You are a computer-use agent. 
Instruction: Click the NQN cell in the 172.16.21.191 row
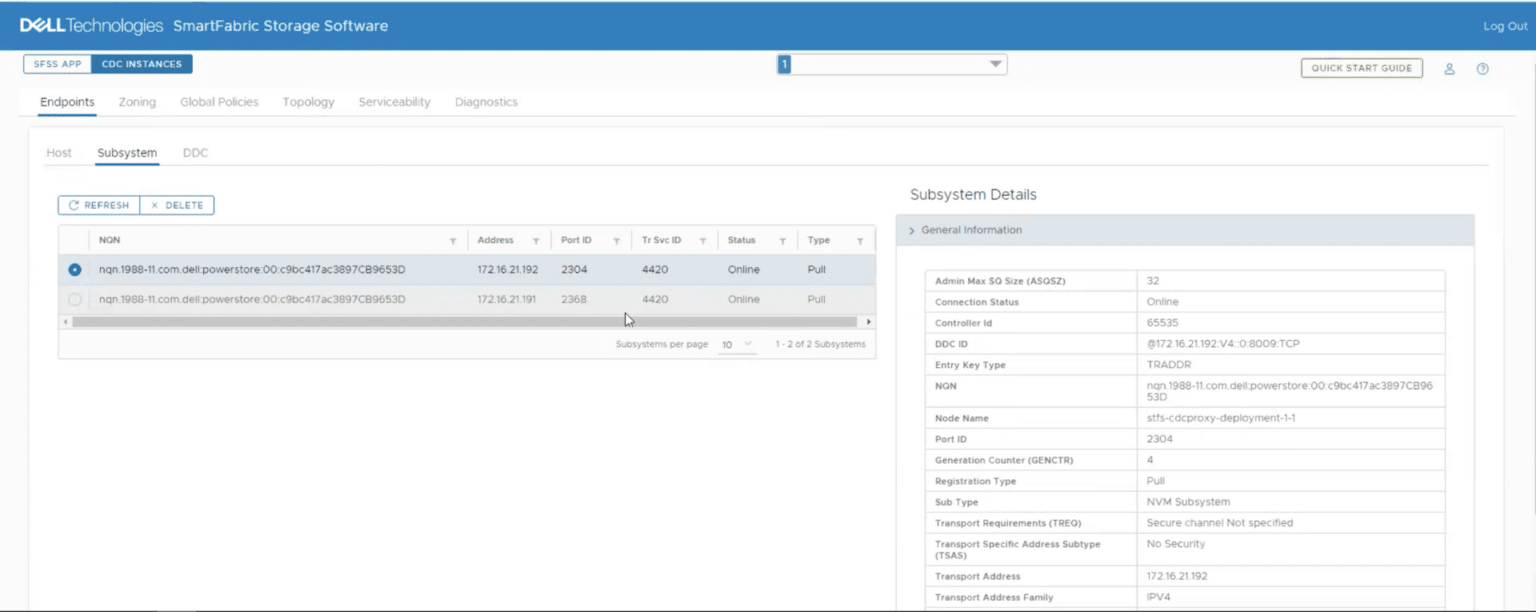[252, 299]
